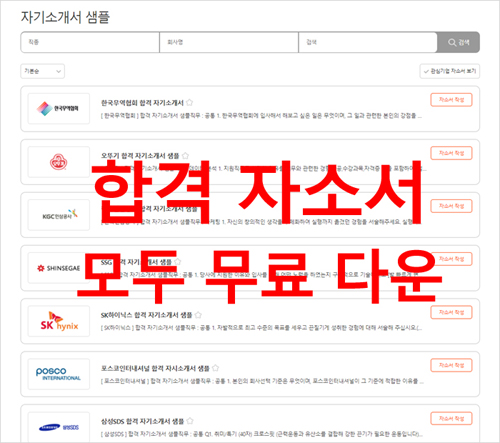This screenshot has height=443, width=500.
Task: Select the SK하이닉스 description preview text
Action: tap(261, 328)
